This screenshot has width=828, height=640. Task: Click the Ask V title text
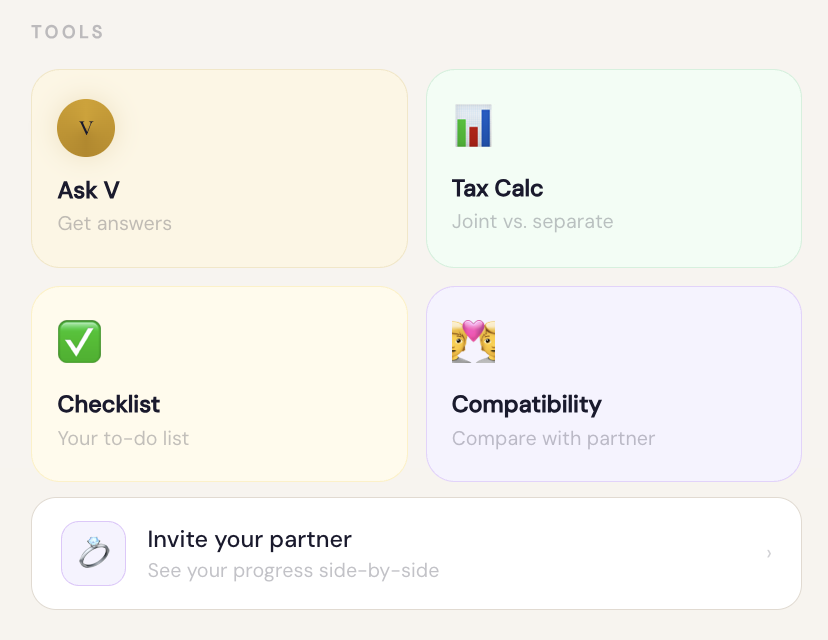[89, 190]
